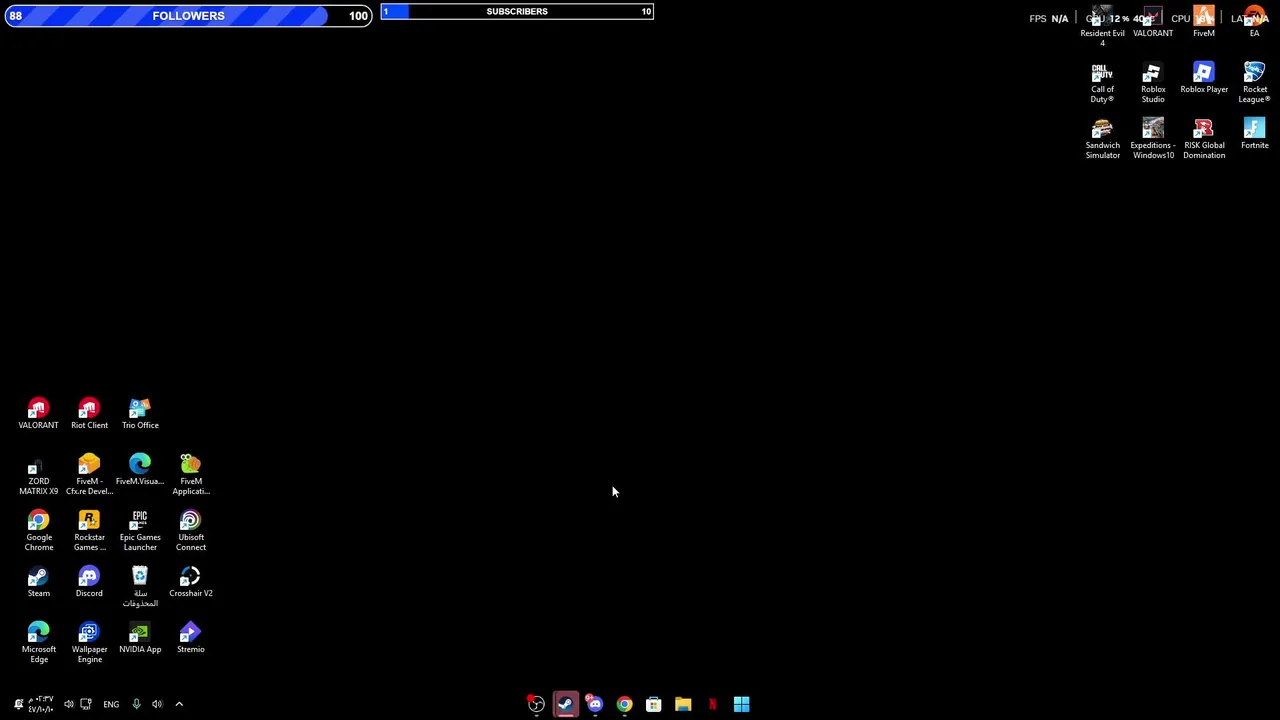
Task: Open the Windows Start menu
Action: (741, 704)
